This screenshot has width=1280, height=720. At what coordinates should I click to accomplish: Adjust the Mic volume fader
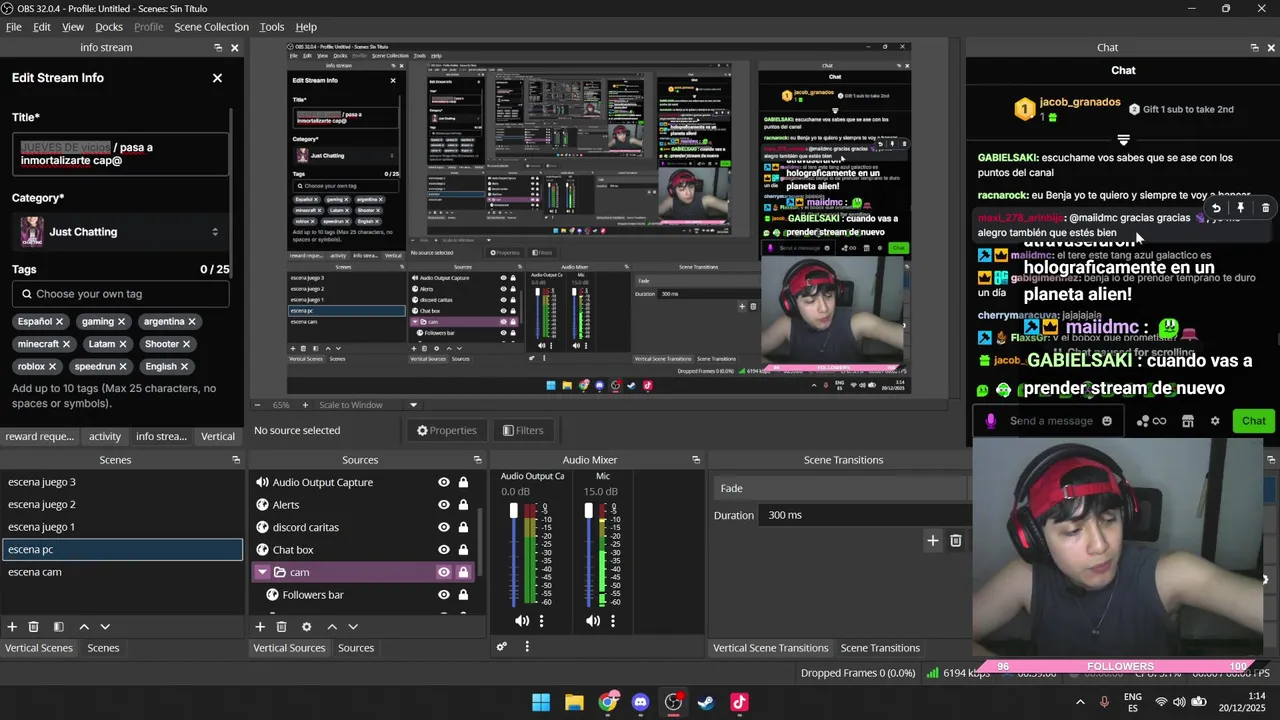588,511
